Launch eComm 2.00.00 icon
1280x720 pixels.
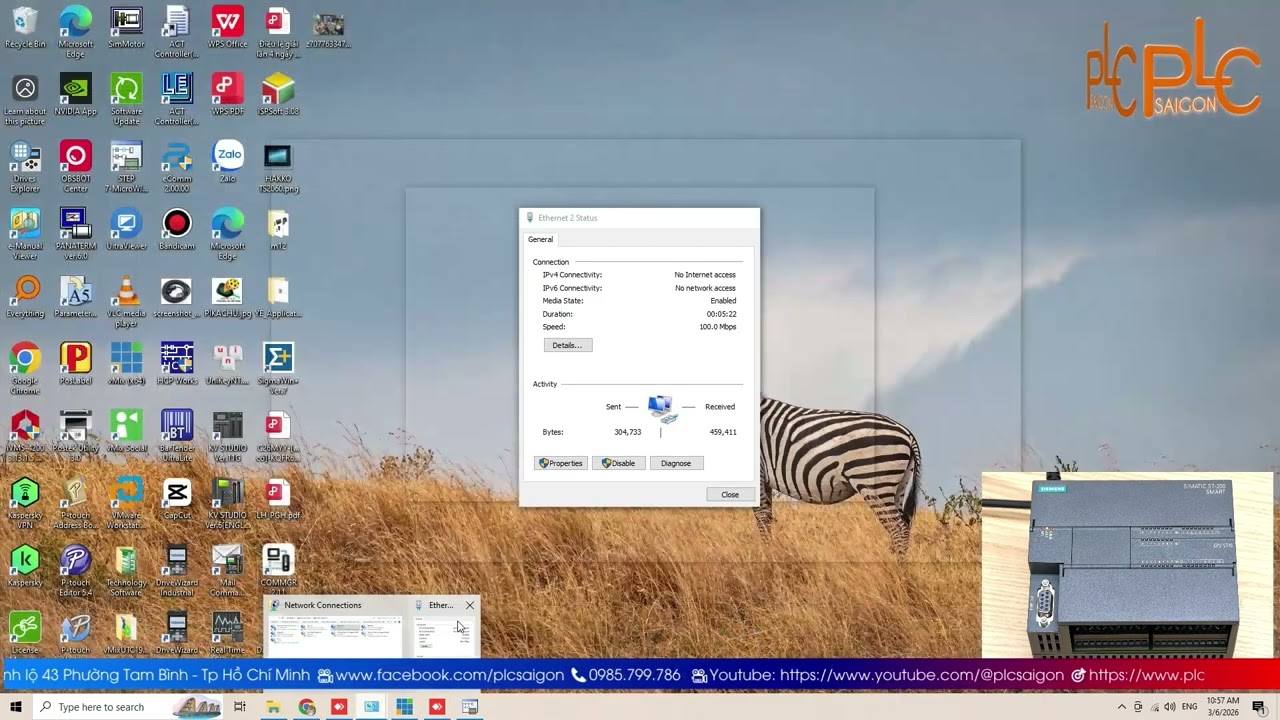[176, 167]
